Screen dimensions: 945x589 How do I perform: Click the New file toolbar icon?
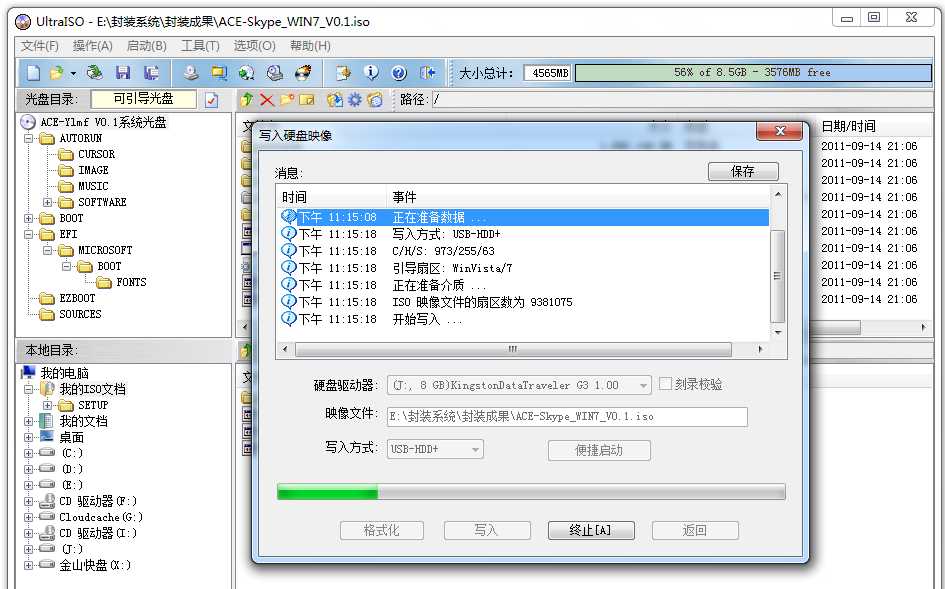coord(34,73)
